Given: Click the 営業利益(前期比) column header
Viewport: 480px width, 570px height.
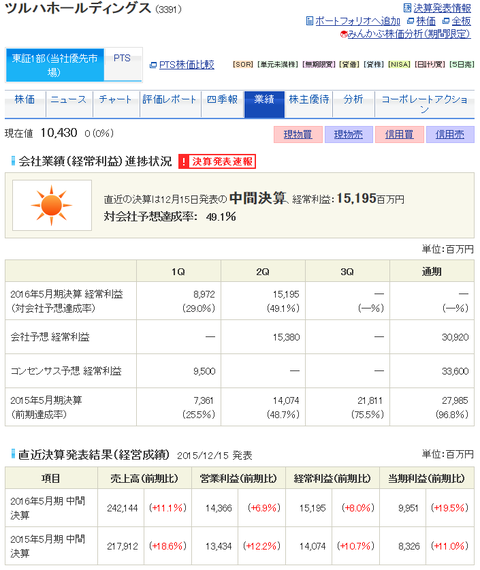Looking at the screenshot, I should coord(238,478).
